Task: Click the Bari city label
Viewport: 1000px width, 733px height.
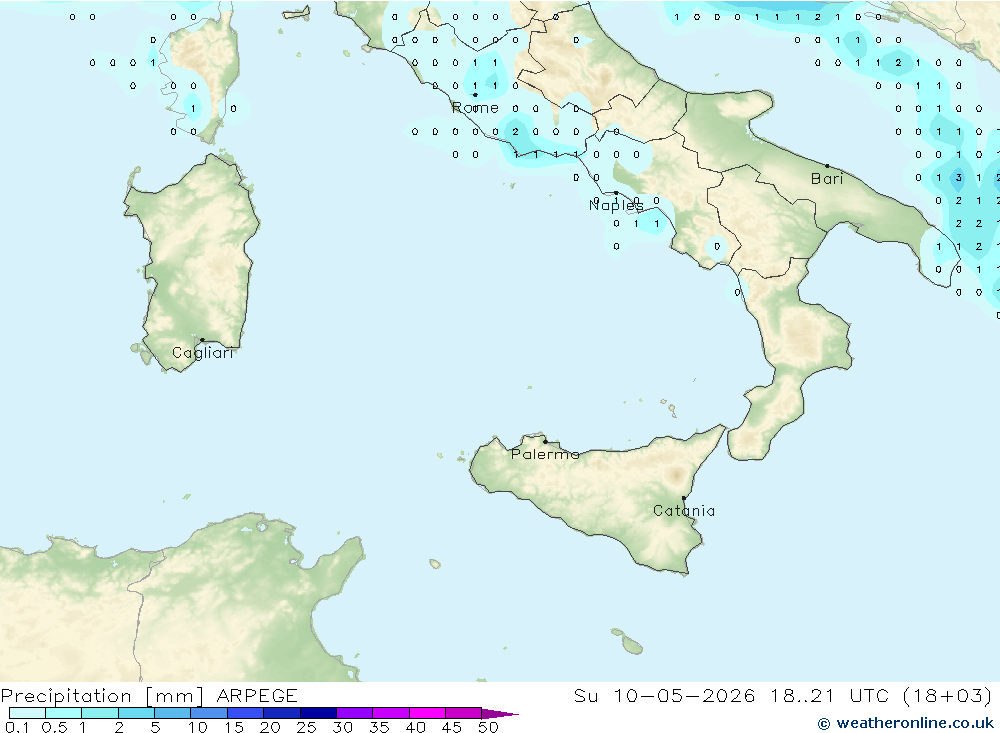Action: (x=827, y=179)
